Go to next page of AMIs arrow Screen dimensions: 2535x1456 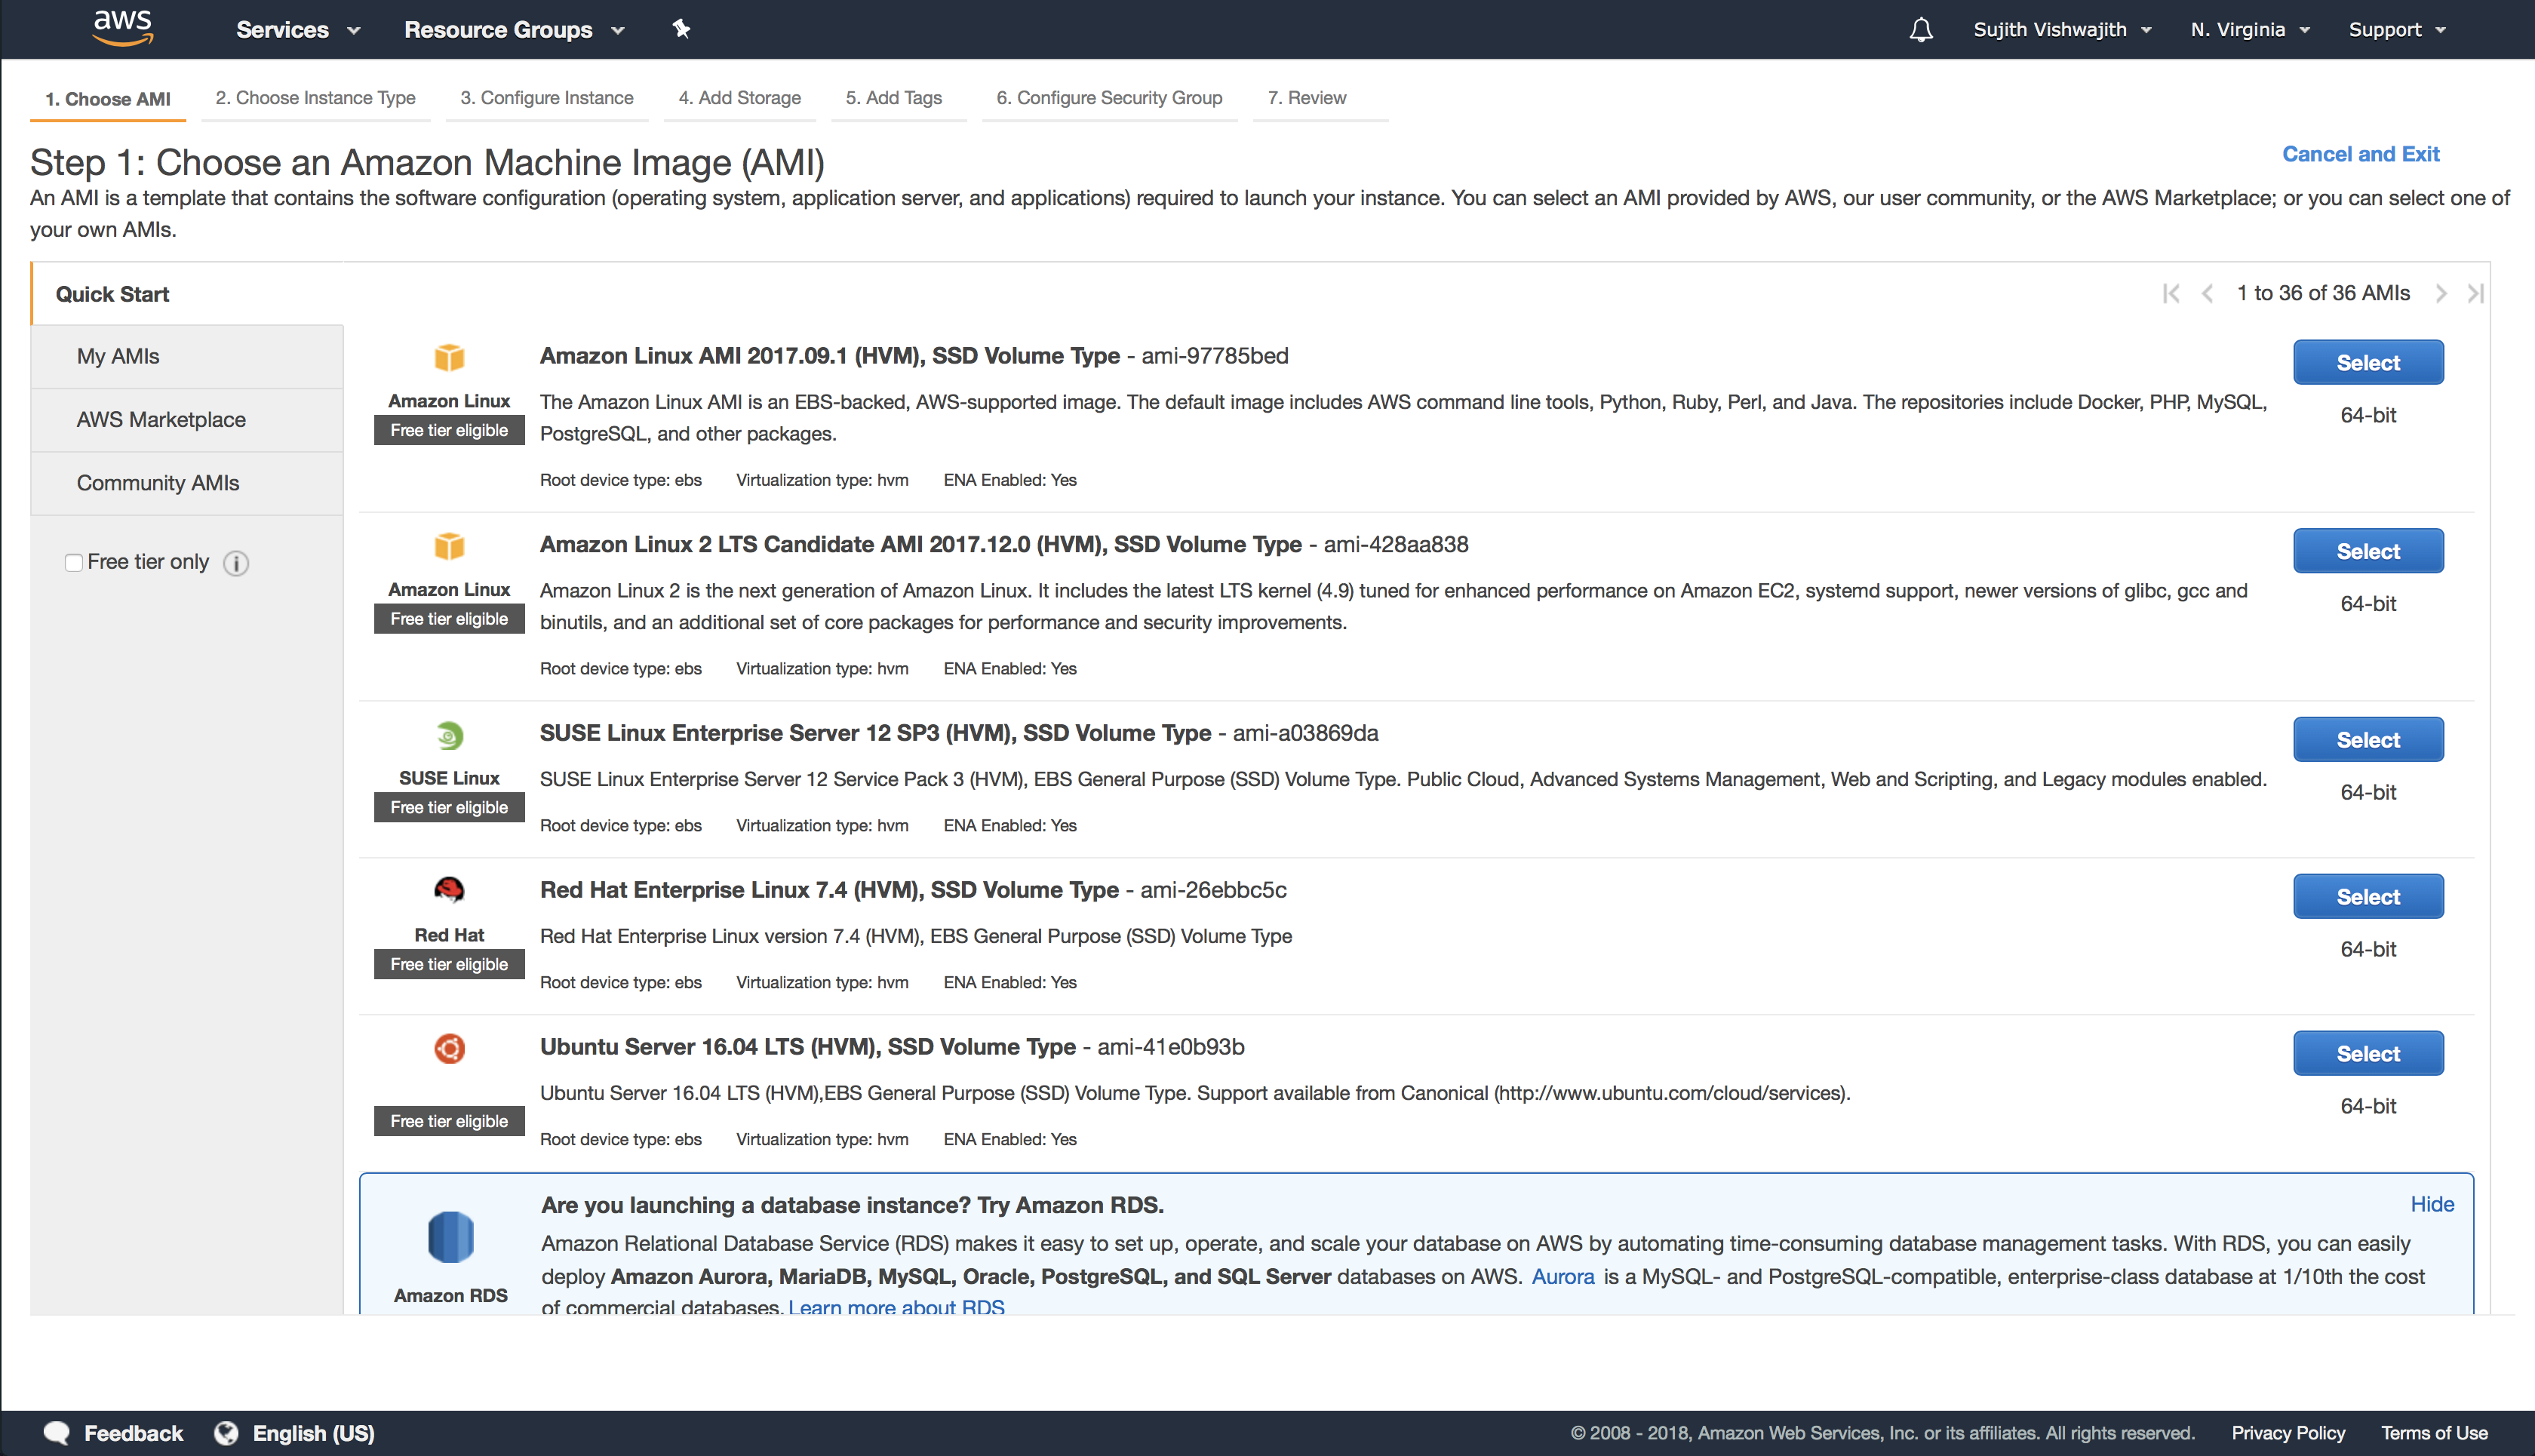(x=2441, y=293)
